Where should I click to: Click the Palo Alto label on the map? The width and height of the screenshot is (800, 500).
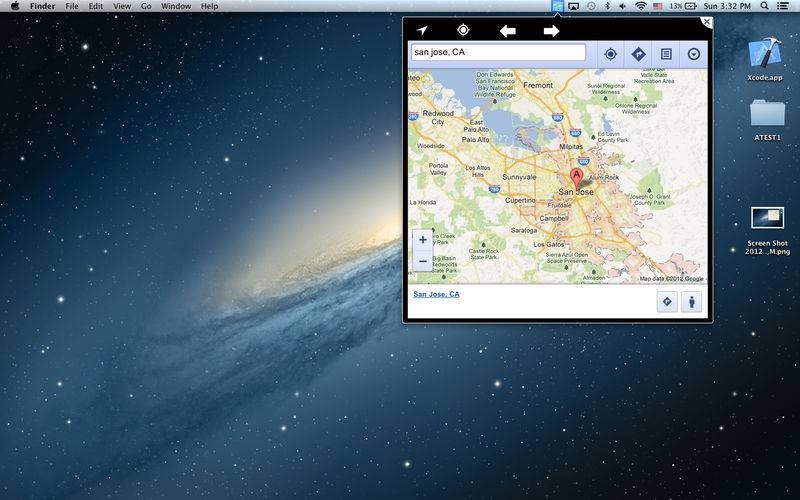click(x=476, y=139)
